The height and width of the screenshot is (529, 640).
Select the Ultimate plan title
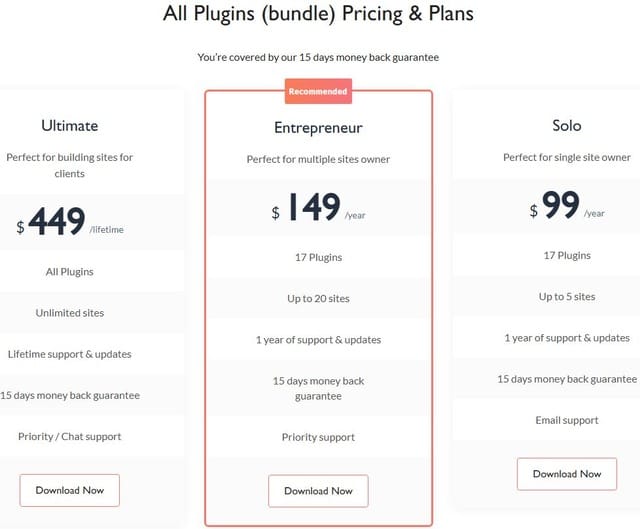(70, 126)
